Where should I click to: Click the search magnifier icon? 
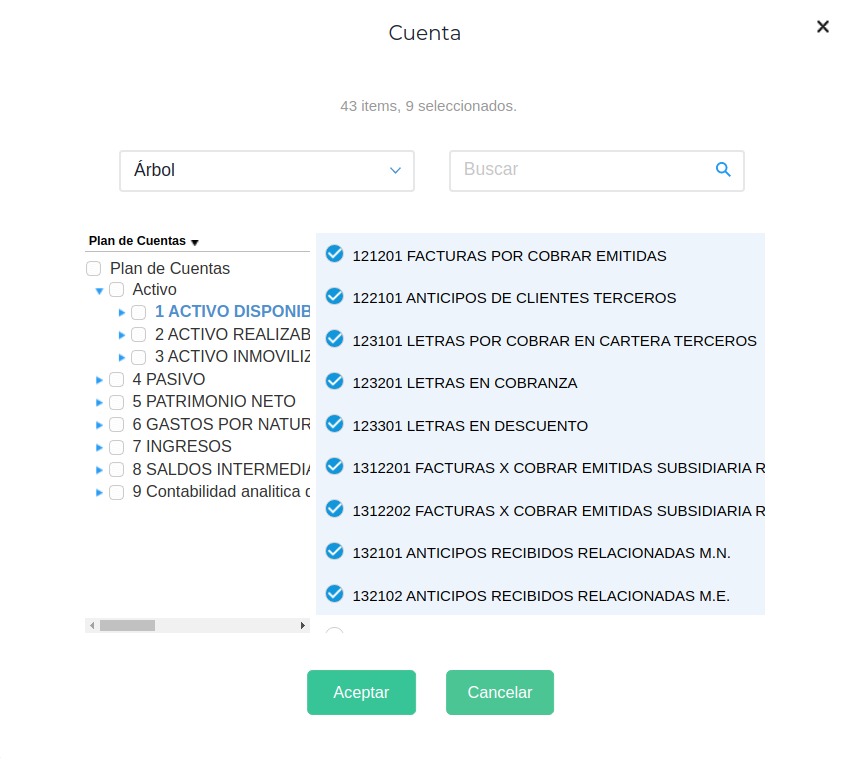coord(723,170)
